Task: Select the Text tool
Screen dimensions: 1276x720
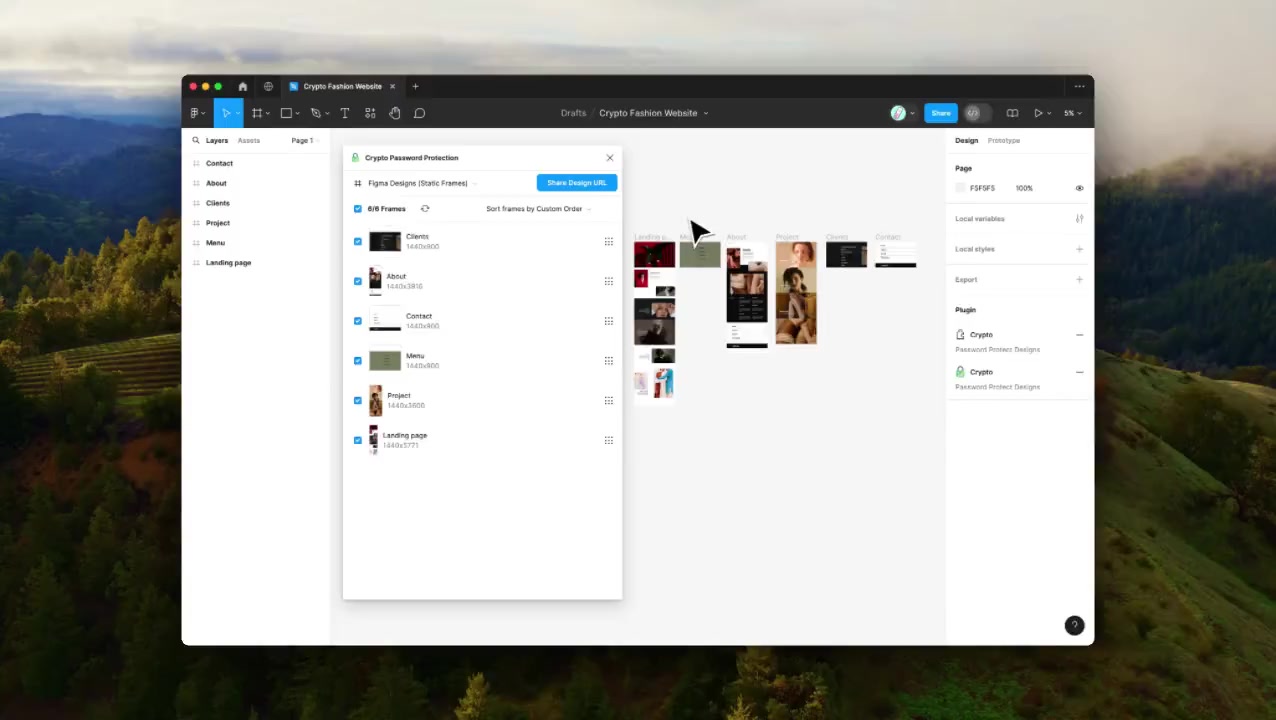Action: pyautogui.click(x=345, y=113)
